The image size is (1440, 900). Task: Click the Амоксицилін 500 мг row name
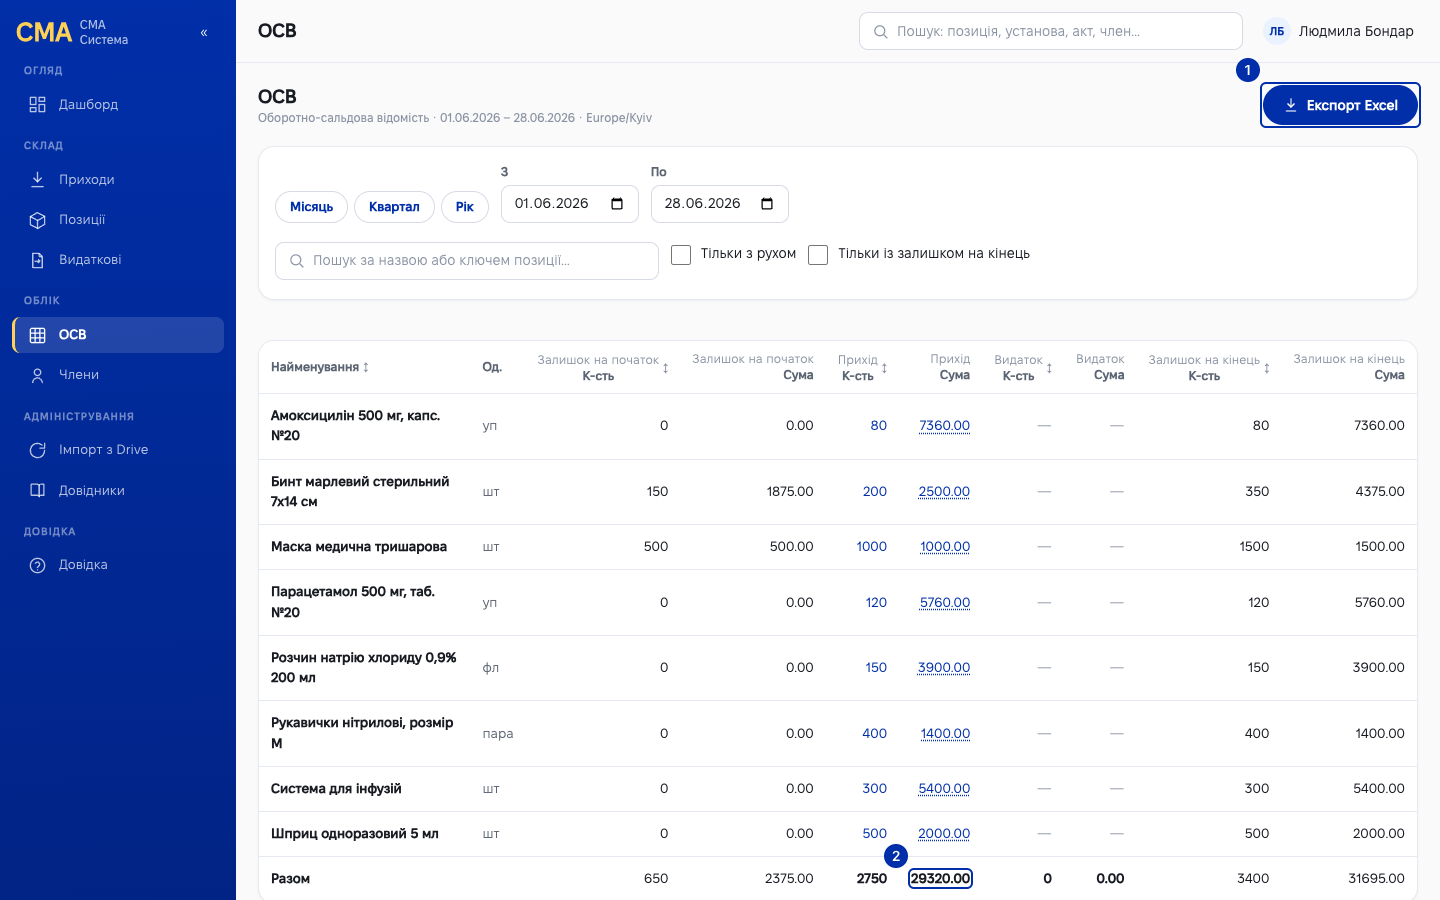pyautogui.click(x=355, y=426)
